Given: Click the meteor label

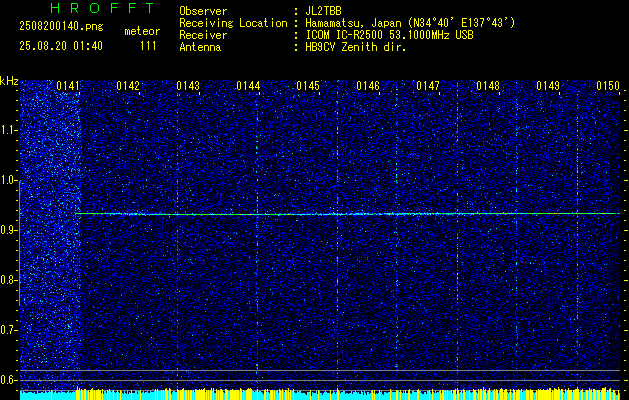Looking at the screenshot, I should coord(142,31).
